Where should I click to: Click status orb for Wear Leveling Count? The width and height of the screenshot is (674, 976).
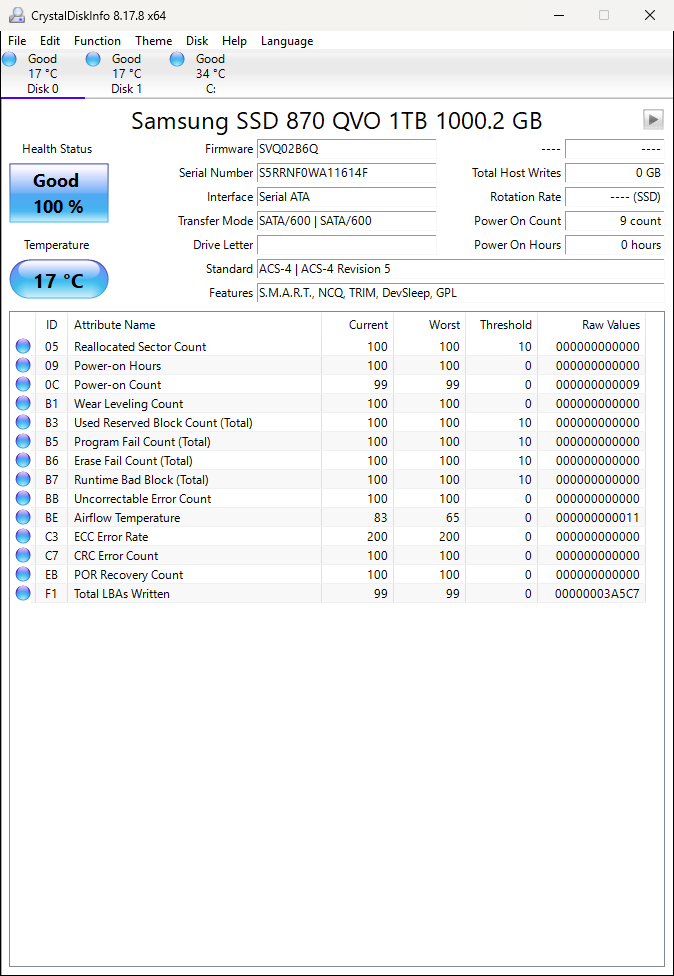tap(23, 404)
